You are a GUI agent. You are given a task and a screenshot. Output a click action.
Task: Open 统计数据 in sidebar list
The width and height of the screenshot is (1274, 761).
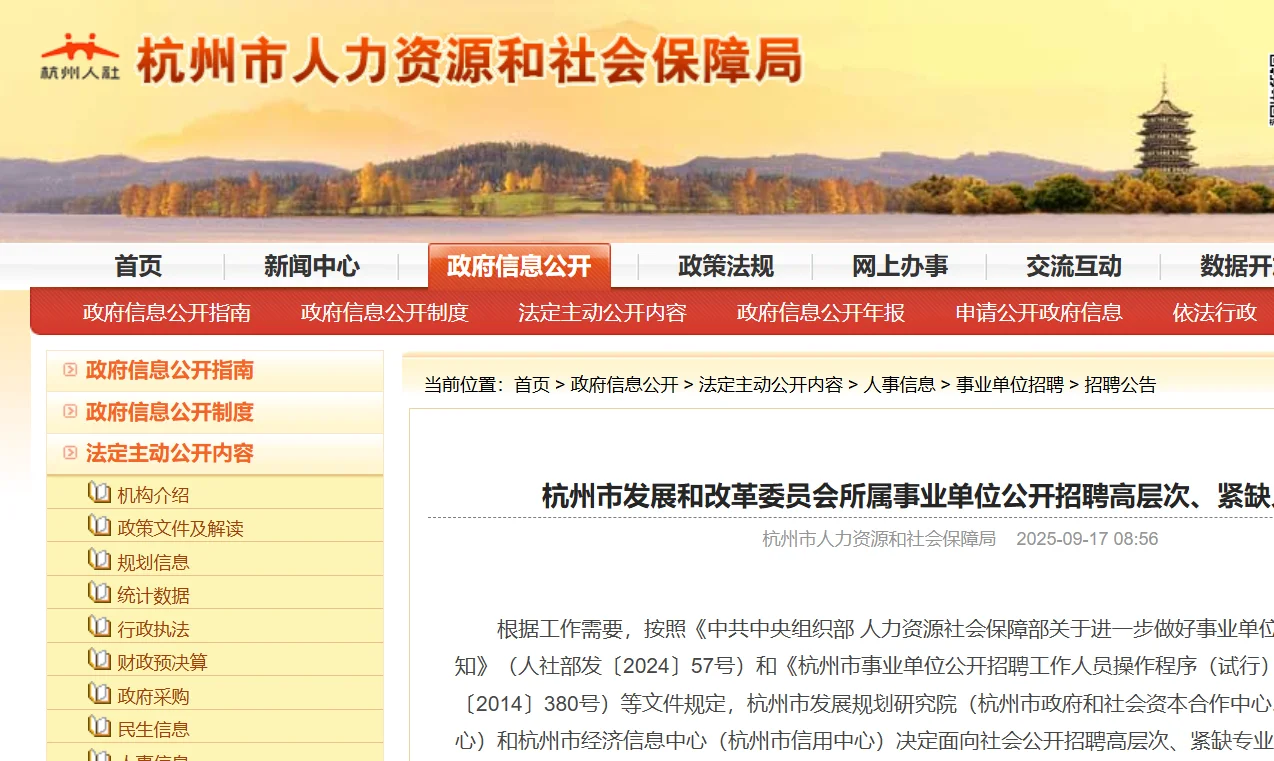pyautogui.click(x=153, y=595)
